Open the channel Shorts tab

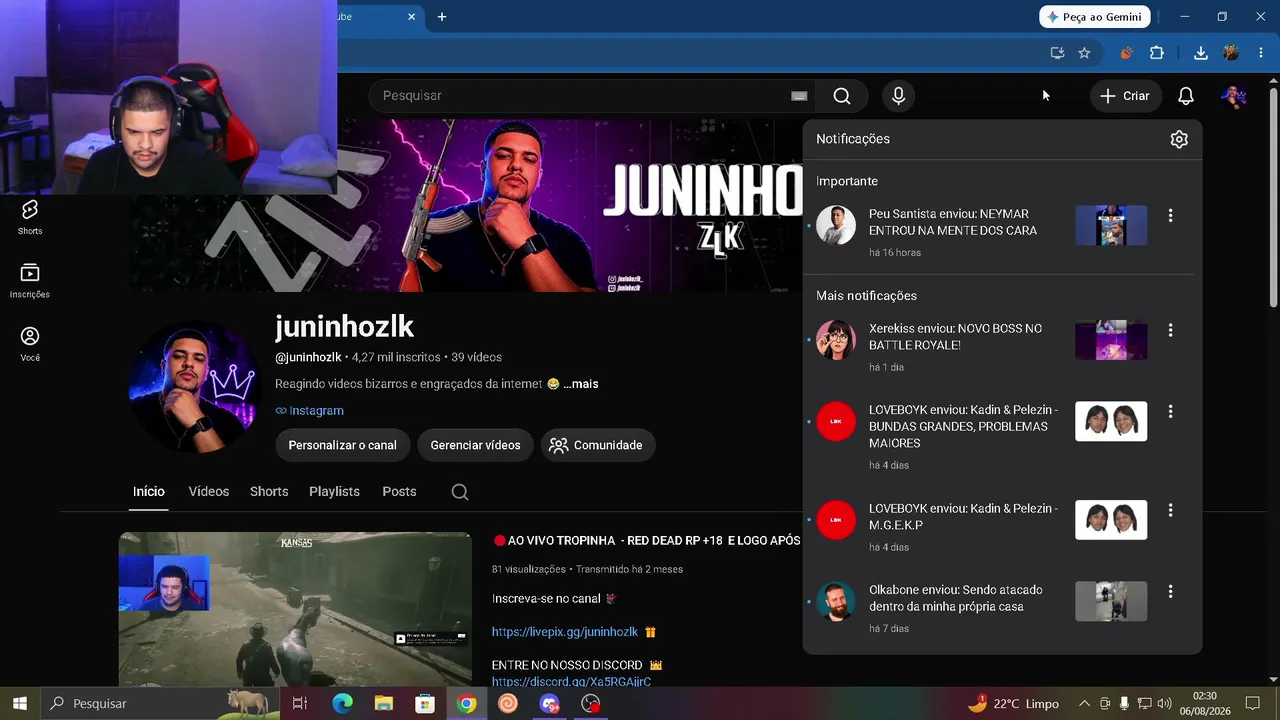click(x=269, y=492)
